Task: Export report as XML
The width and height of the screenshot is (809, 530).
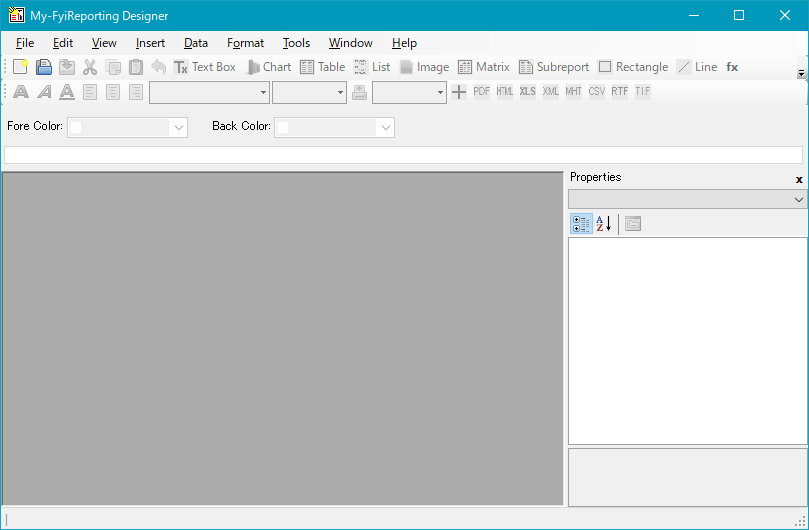Action: click(x=551, y=91)
